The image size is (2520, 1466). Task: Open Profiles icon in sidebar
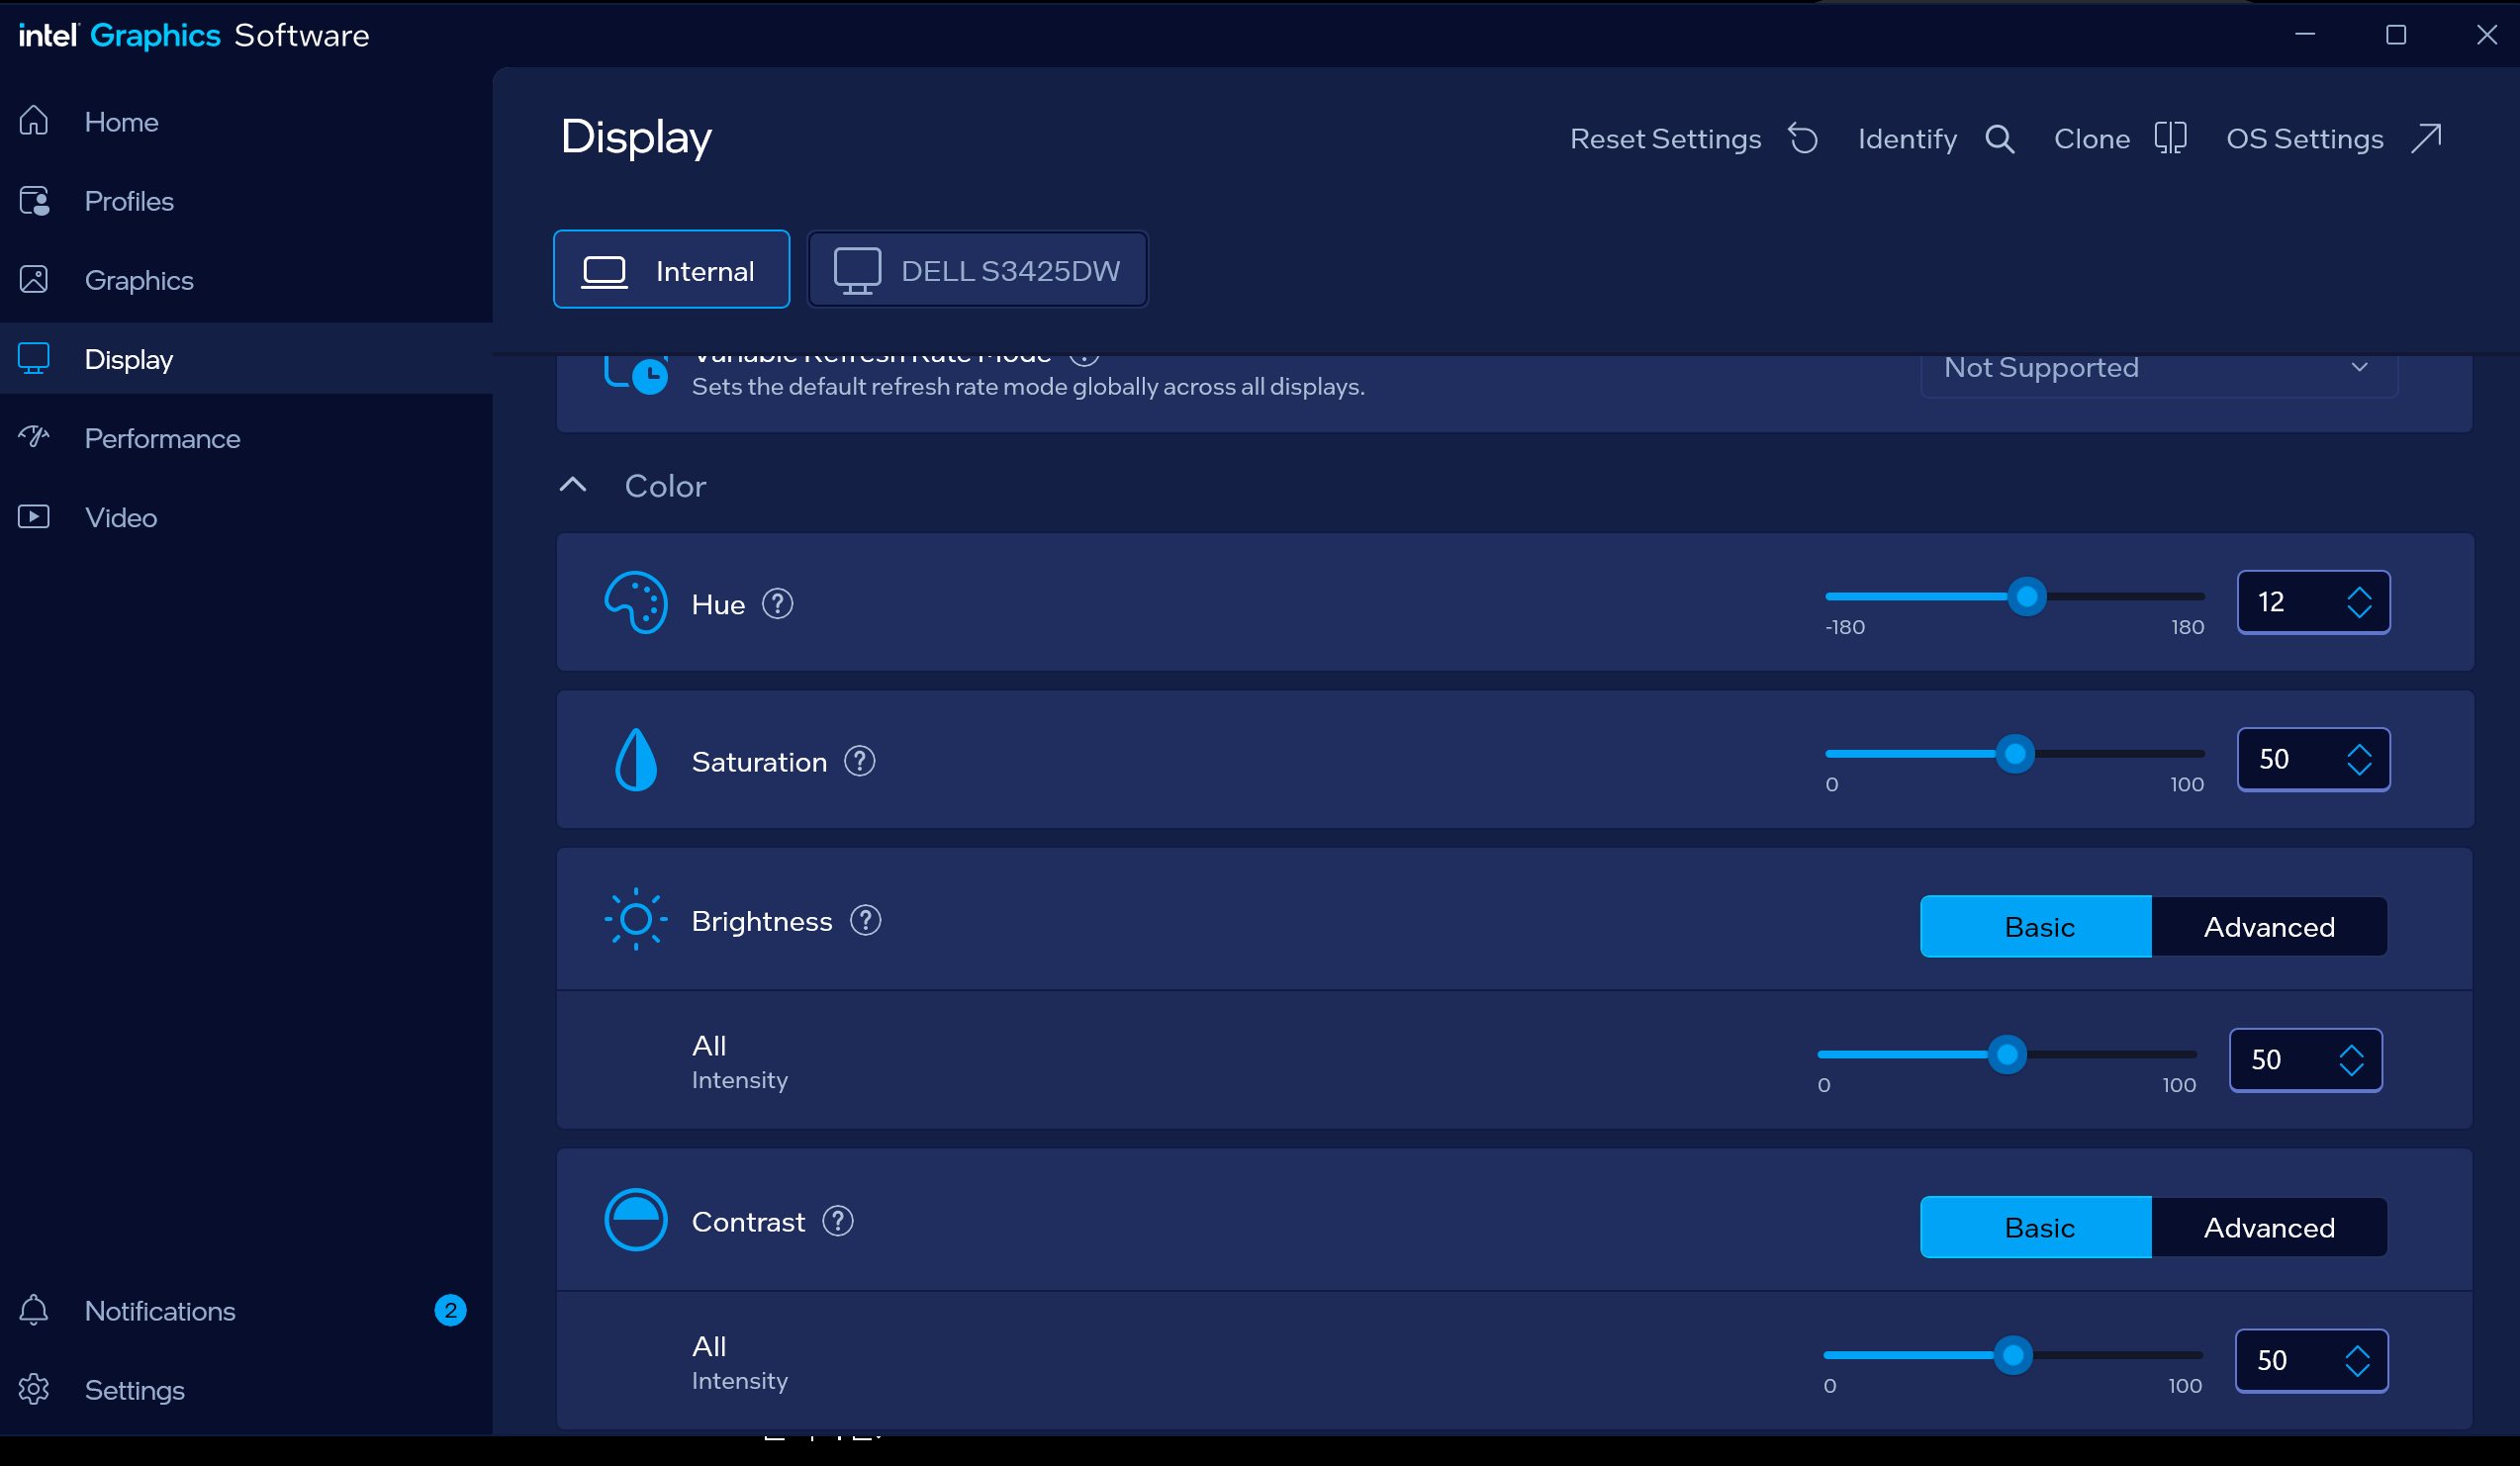point(34,201)
